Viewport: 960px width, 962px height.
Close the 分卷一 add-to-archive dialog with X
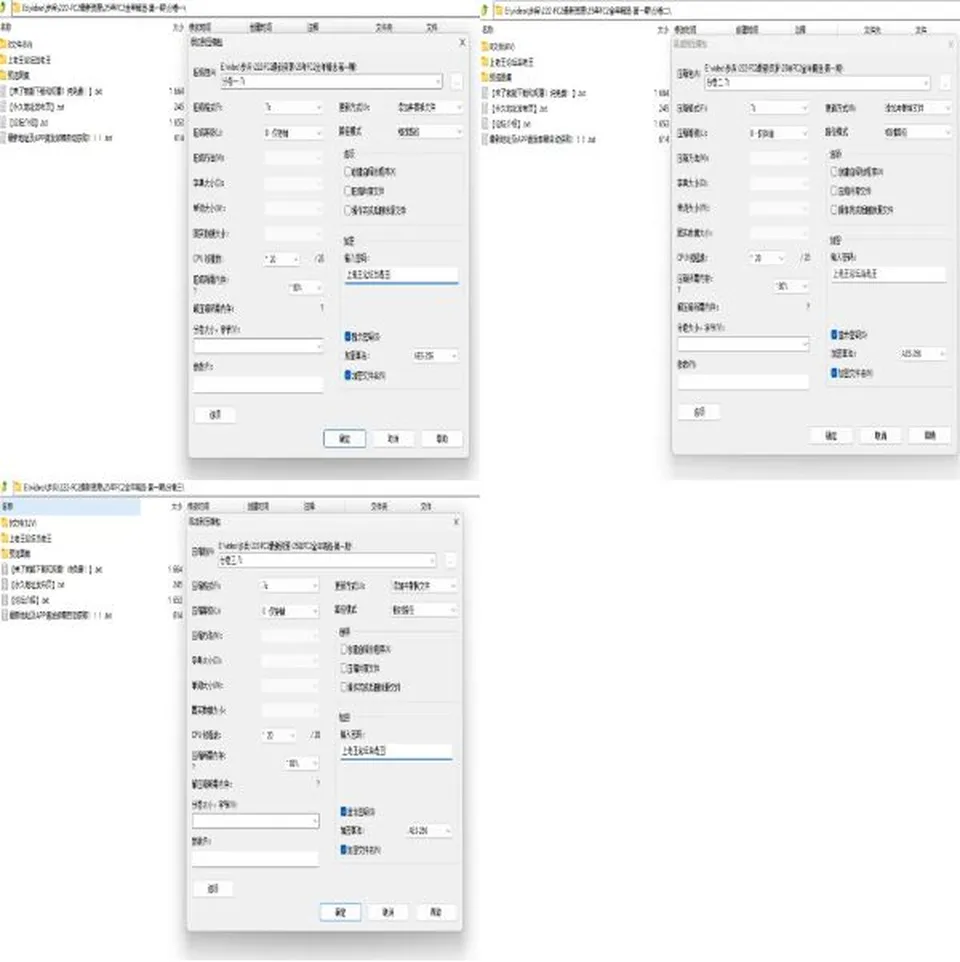(x=462, y=42)
